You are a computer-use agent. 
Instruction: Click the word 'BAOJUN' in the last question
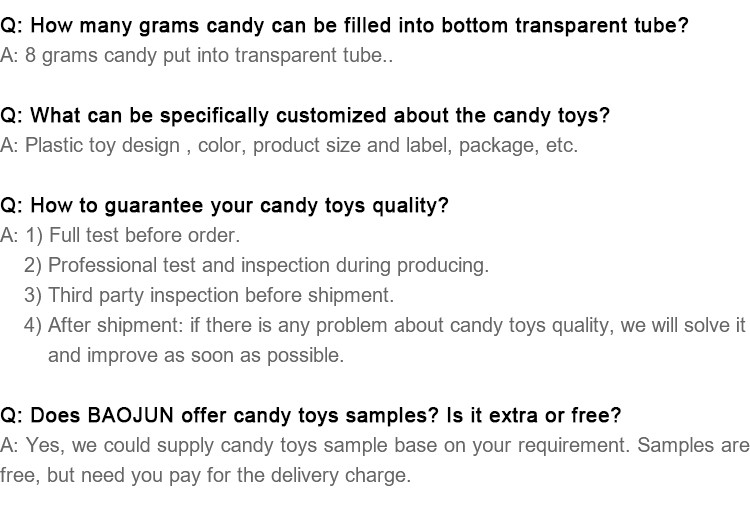pyautogui.click(x=130, y=415)
